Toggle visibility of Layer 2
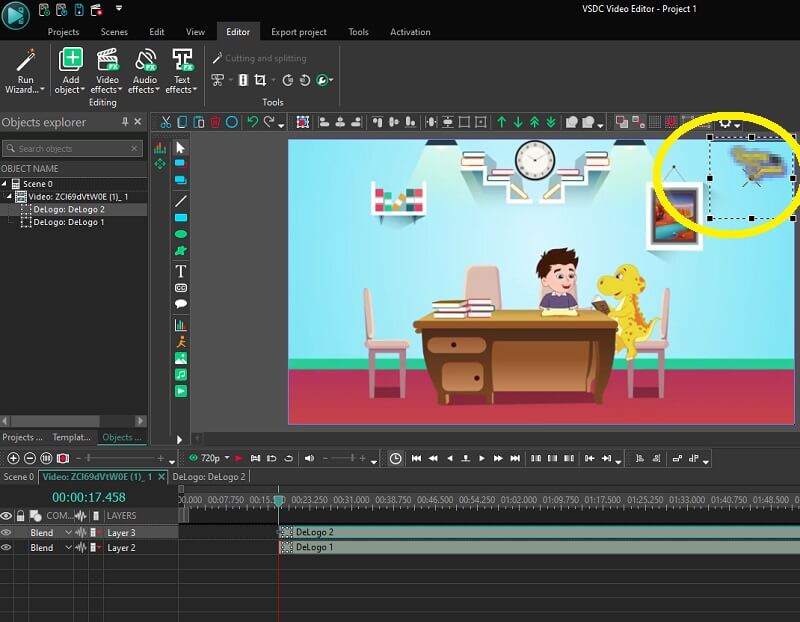This screenshot has height=622, width=800. pos(7,548)
